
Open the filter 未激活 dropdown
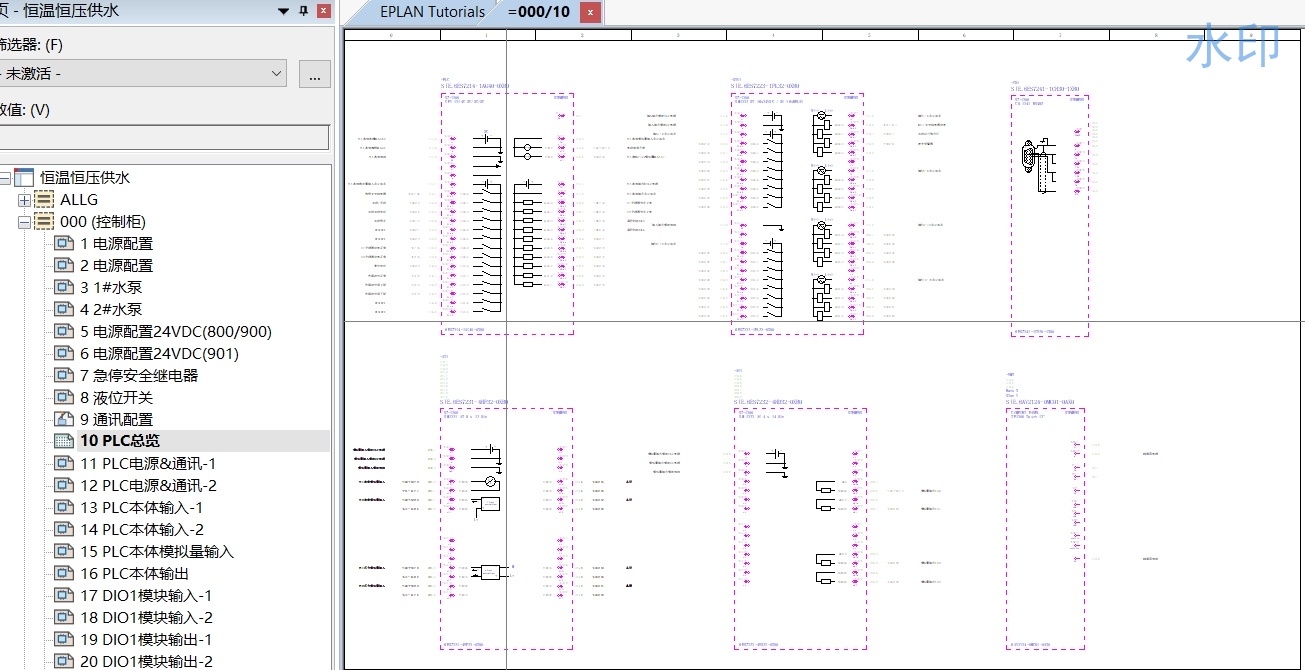click(277, 73)
